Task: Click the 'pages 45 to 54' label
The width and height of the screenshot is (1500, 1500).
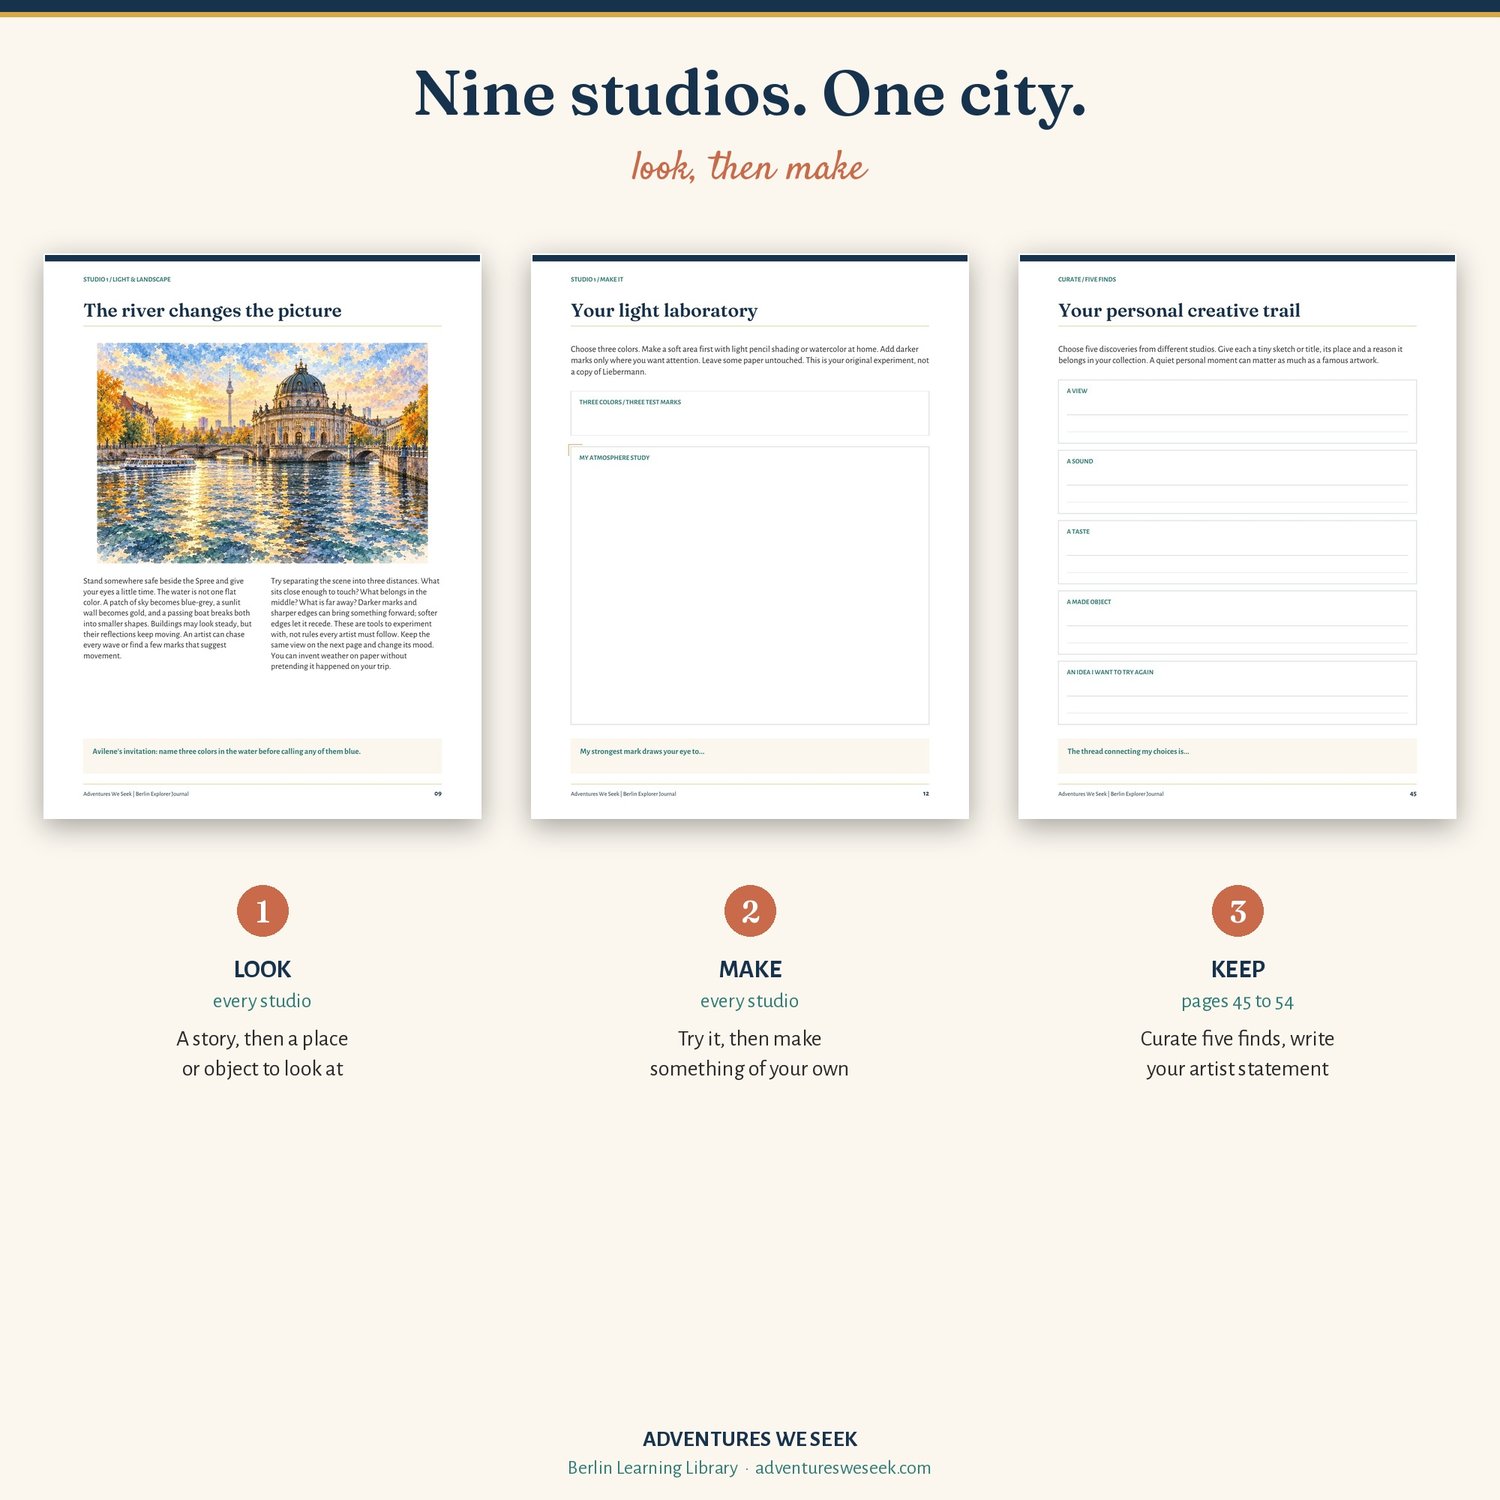Action: tap(1237, 1001)
